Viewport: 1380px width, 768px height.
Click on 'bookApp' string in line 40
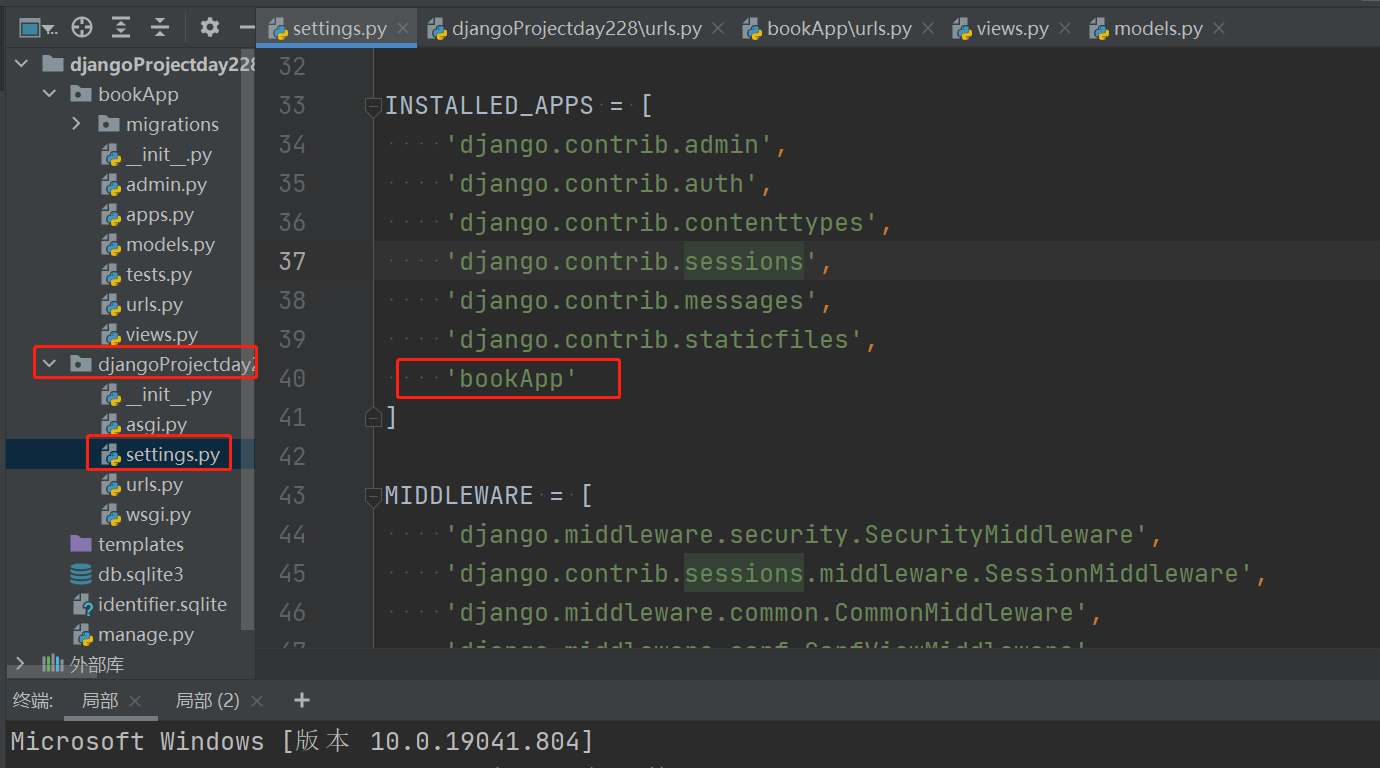[x=511, y=378]
